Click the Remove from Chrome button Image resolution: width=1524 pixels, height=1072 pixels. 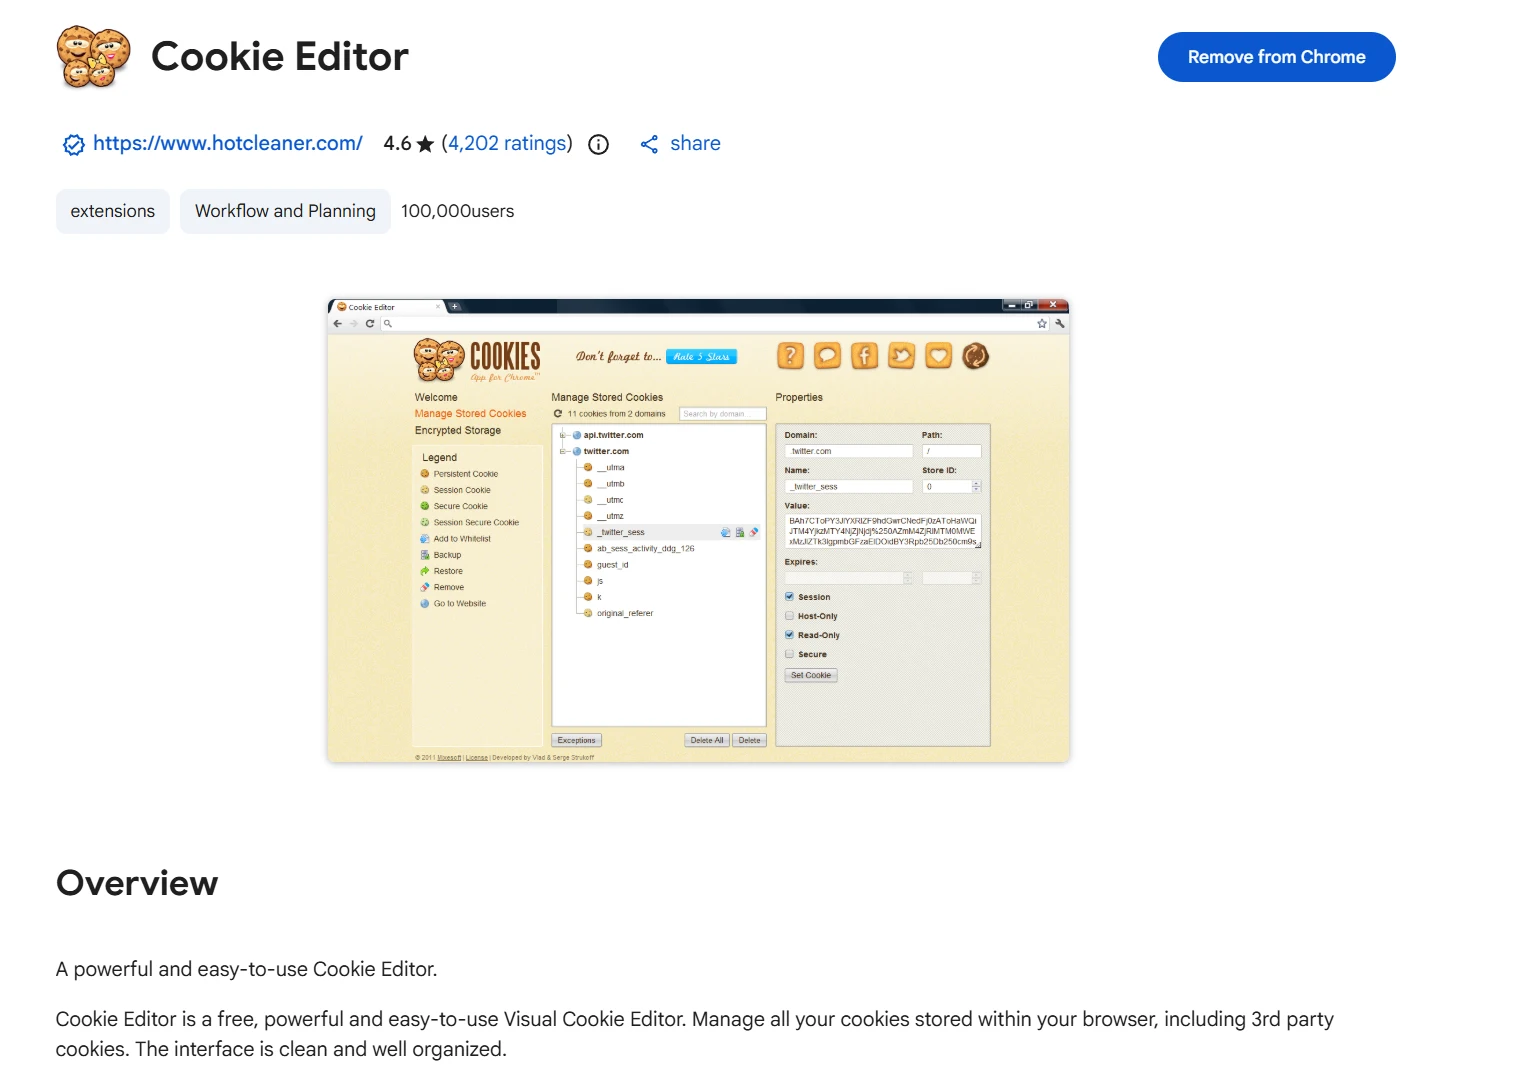click(1276, 57)
